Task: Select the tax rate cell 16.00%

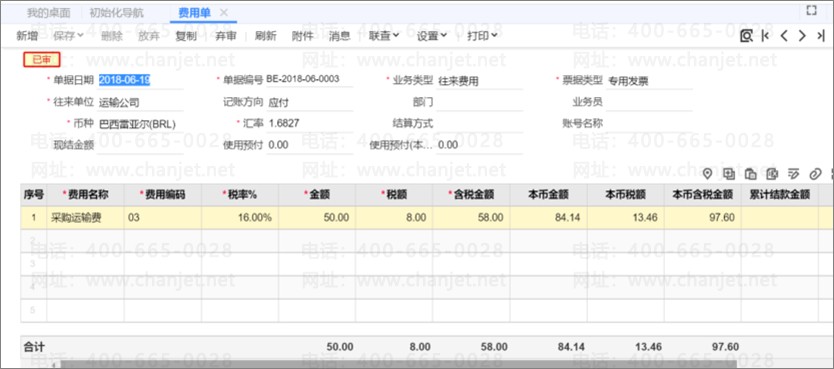Action: 240,218
